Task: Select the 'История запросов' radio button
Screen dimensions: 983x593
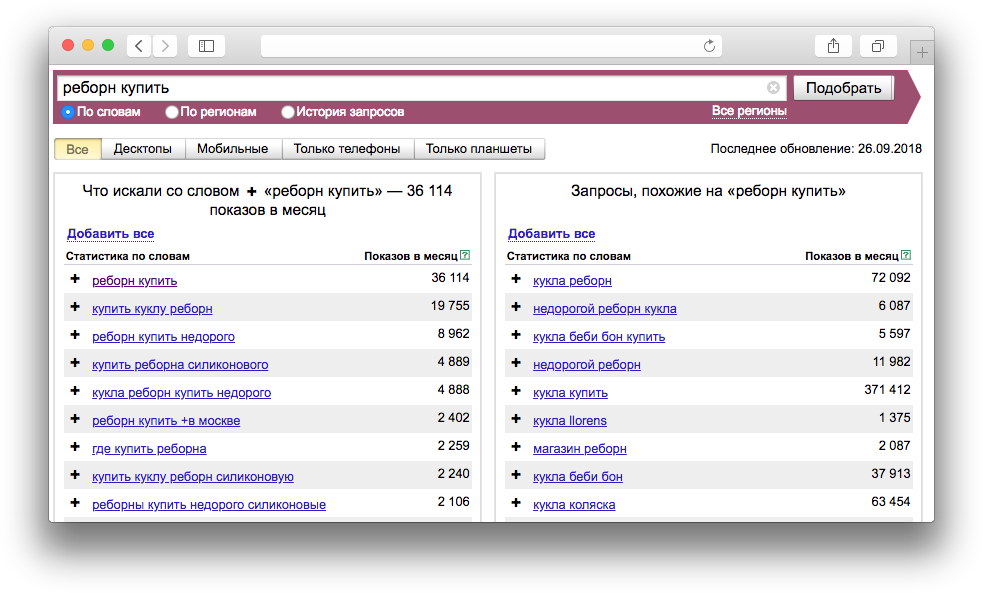Action: click(x=288, y=112)
